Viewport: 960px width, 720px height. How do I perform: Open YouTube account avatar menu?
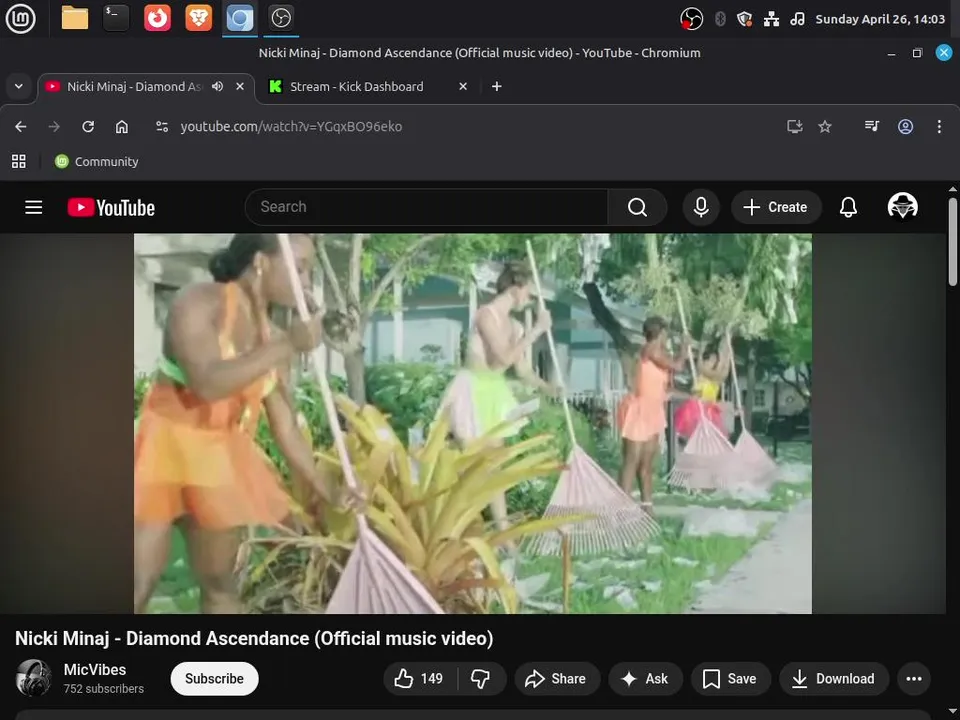pyautogui.click(x=902, y=206)
